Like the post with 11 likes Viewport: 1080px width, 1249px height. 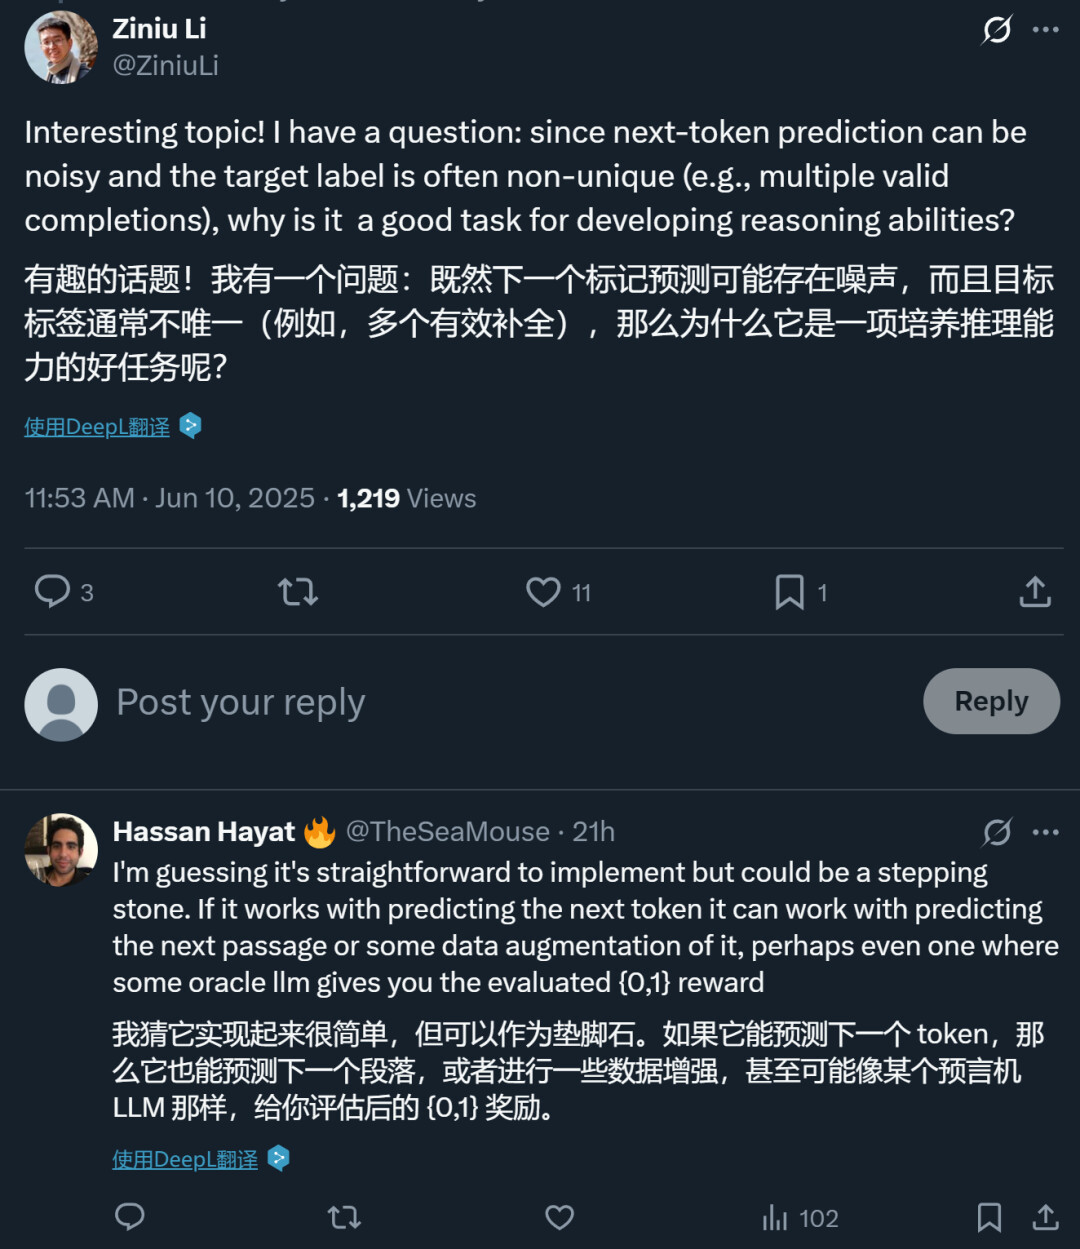pyautogui.click(x=544, y=592)
